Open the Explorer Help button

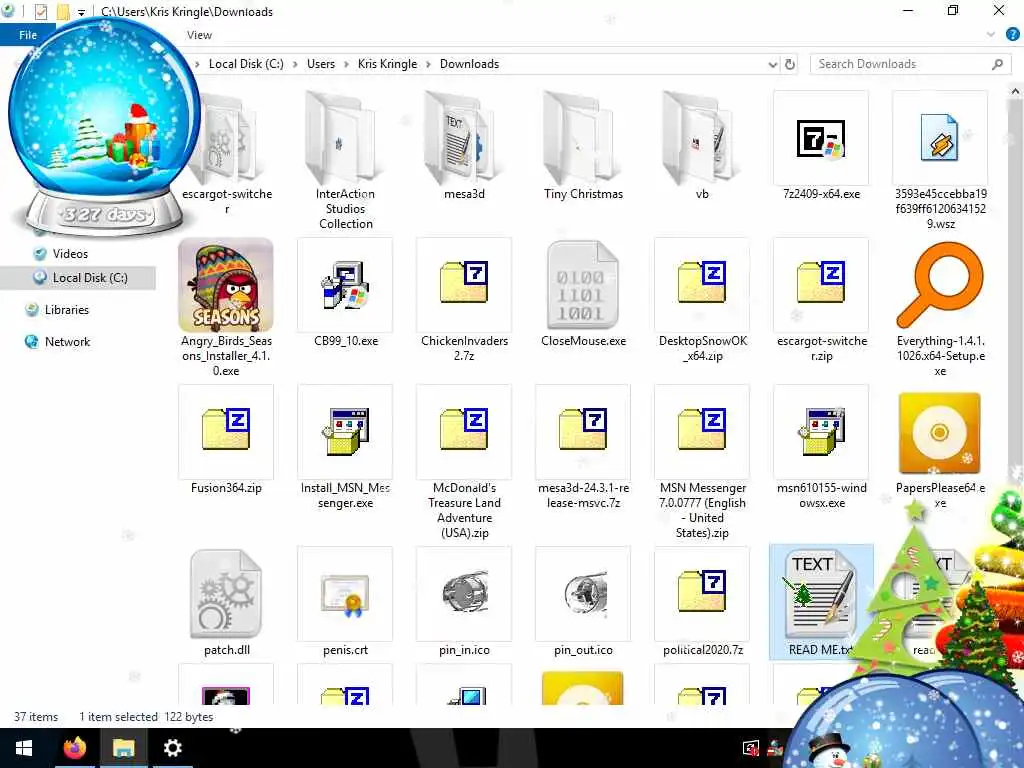(1012, 35)
